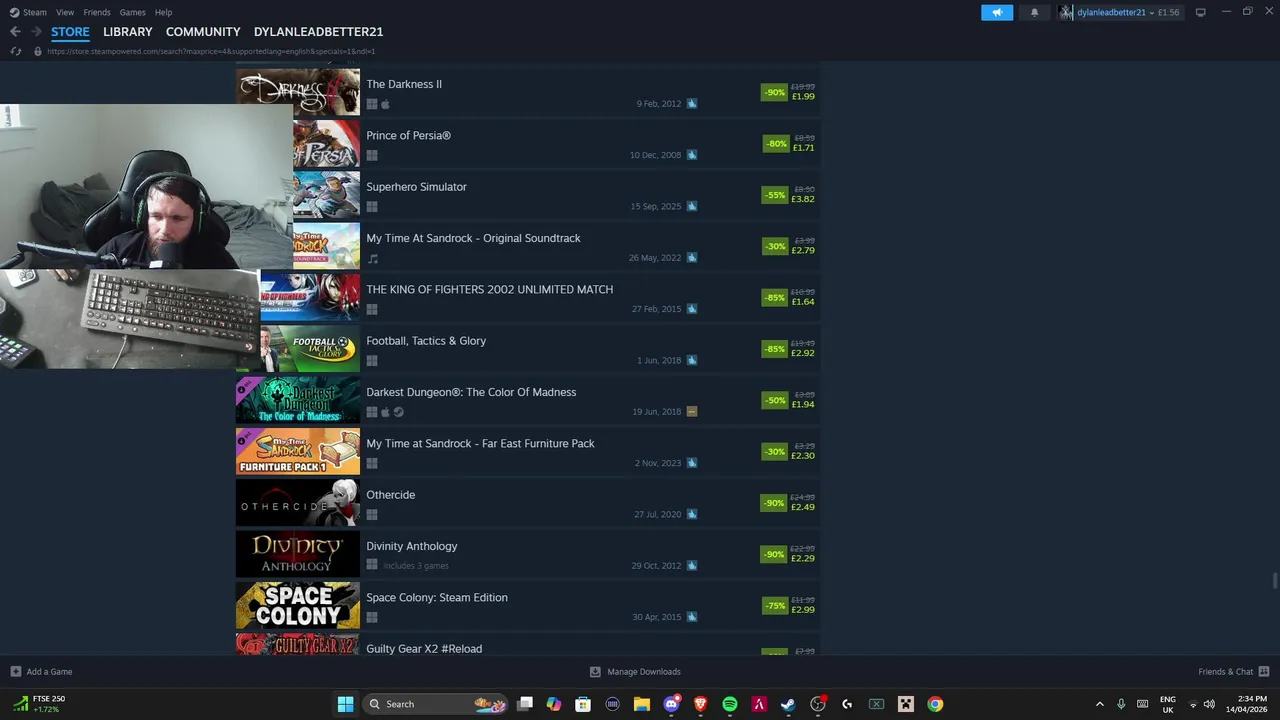Click the -90% £2.49 price on Othercide
1280x720 pixels.
point(789,502)
